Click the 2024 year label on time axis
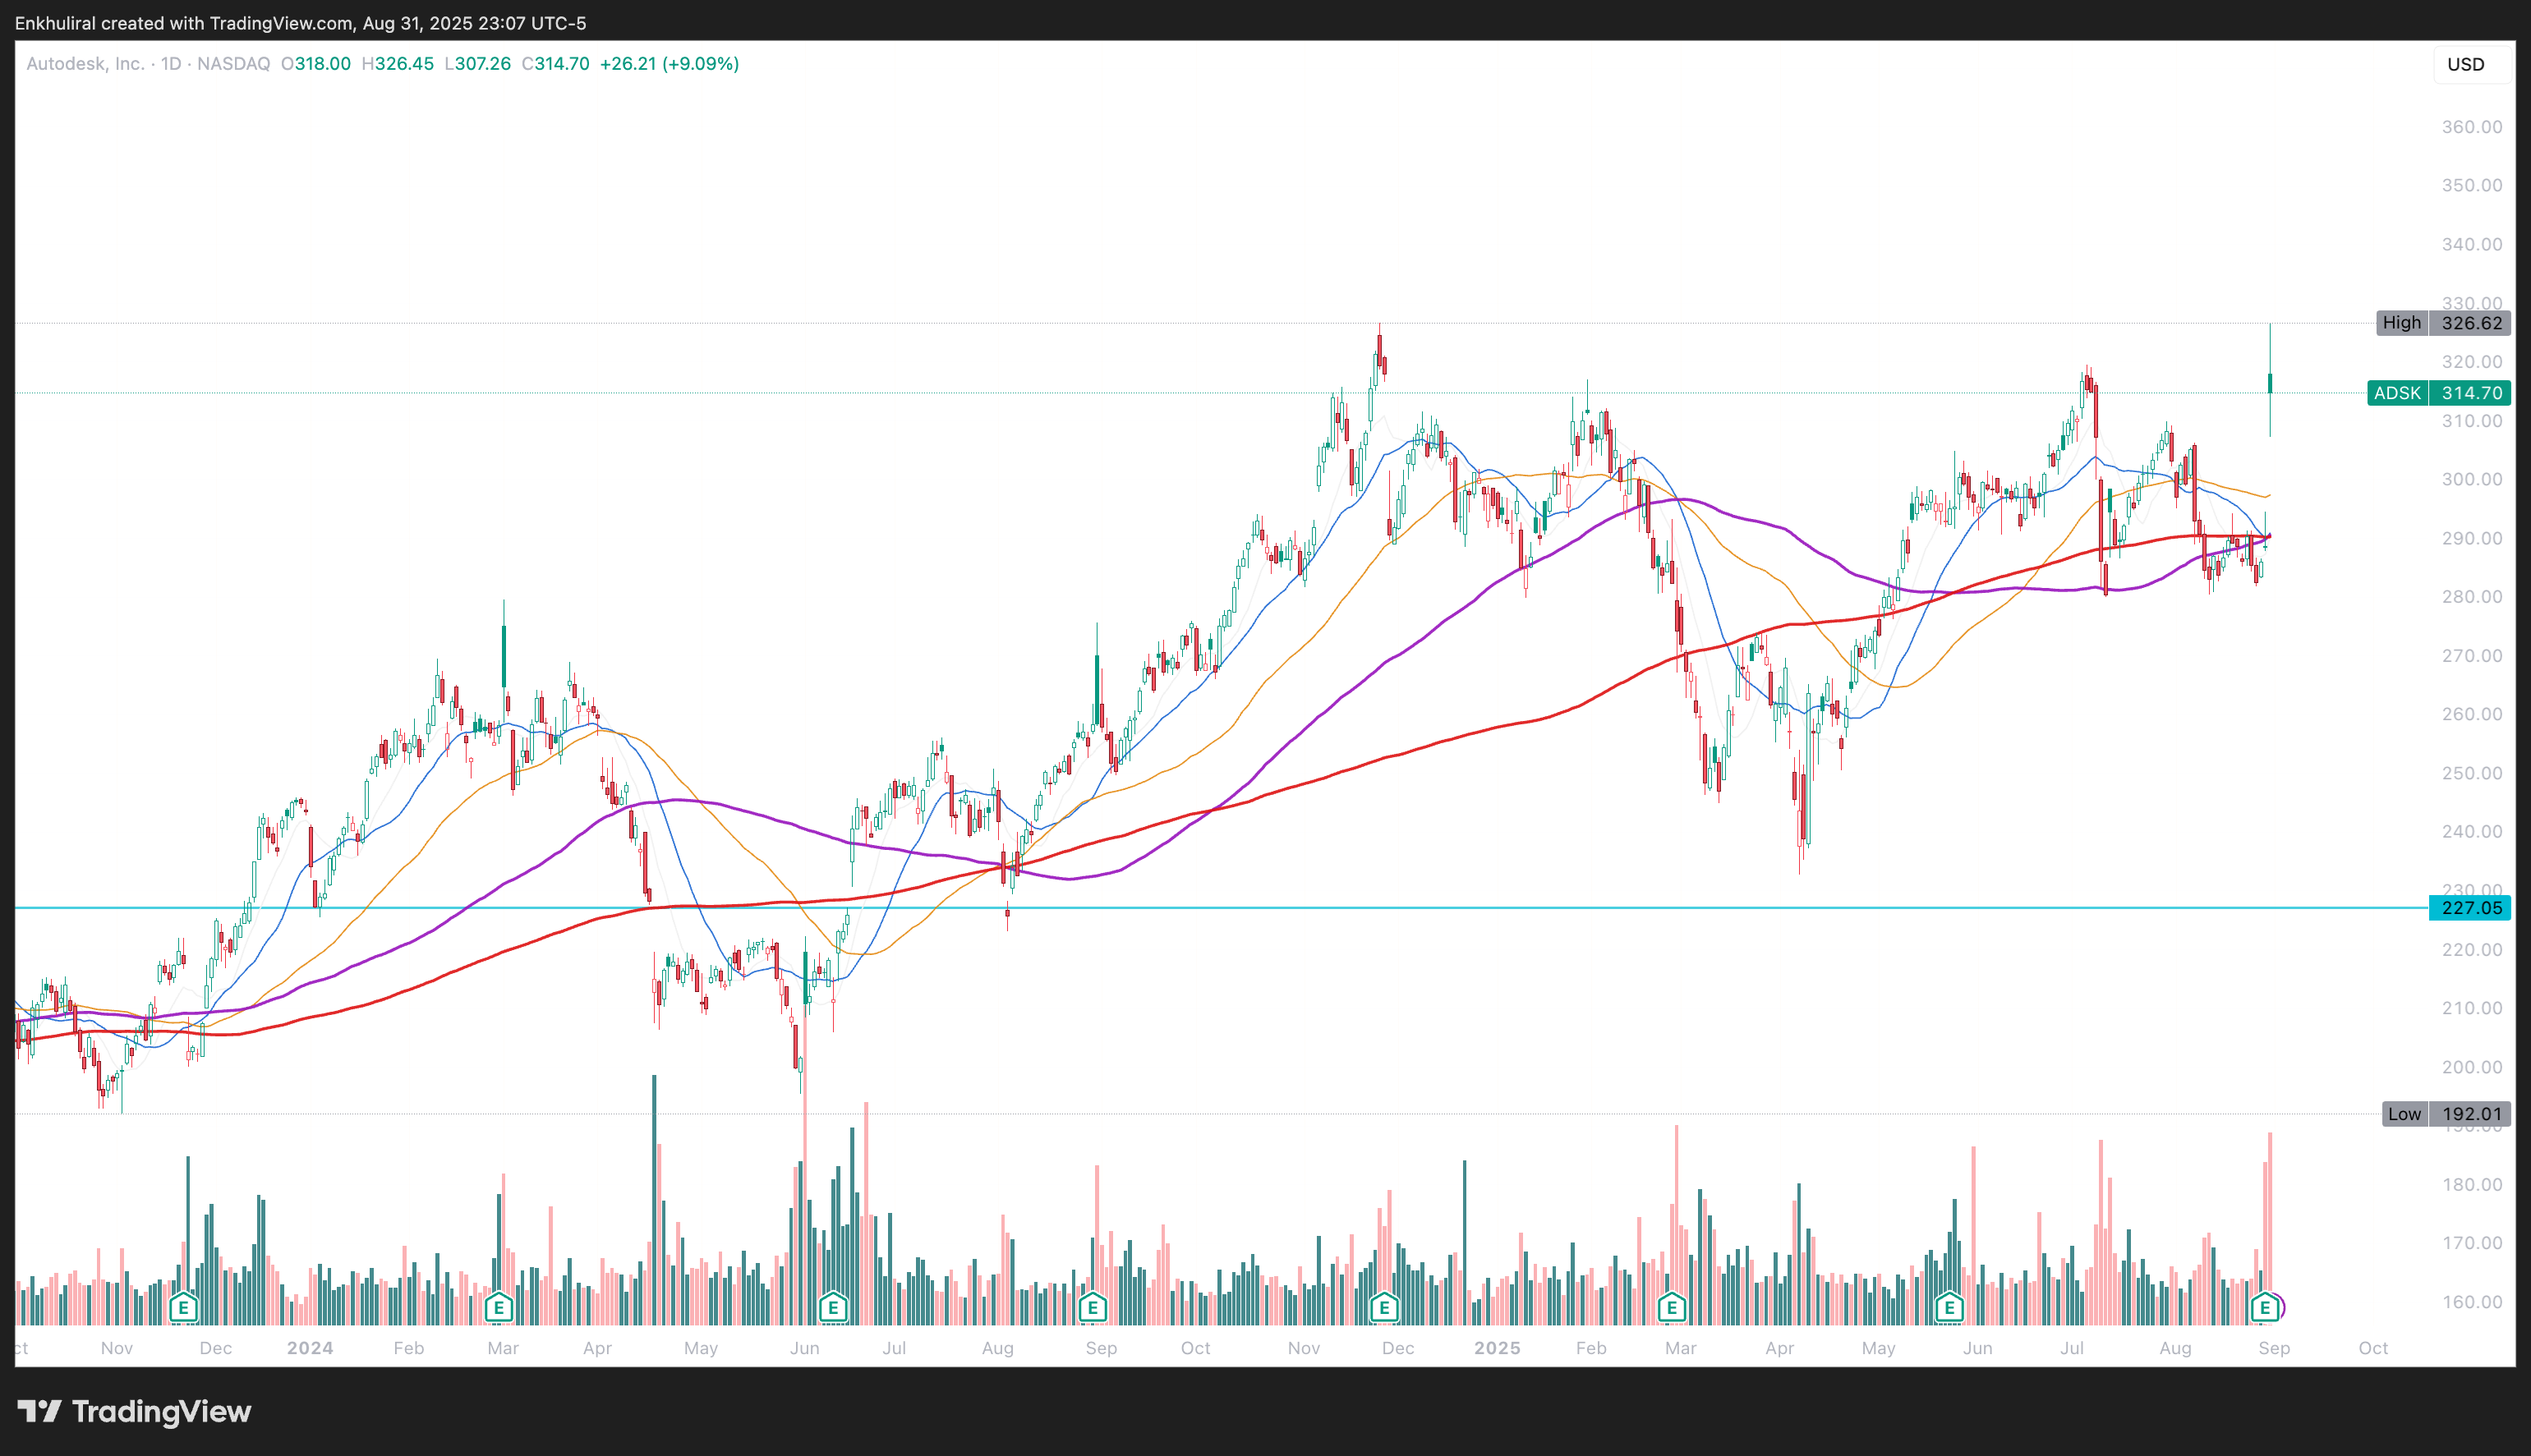Image resolution: width=2531 pixels, height=1456 pixels. pyautogui.click(x=310, y=1348)
